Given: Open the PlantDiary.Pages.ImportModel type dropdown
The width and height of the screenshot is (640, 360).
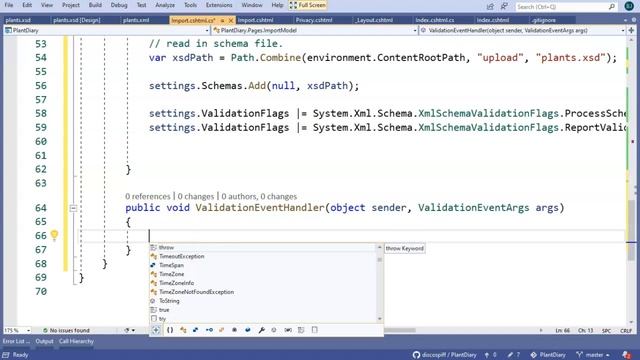Looking at the screenshot, I should 314,30.
